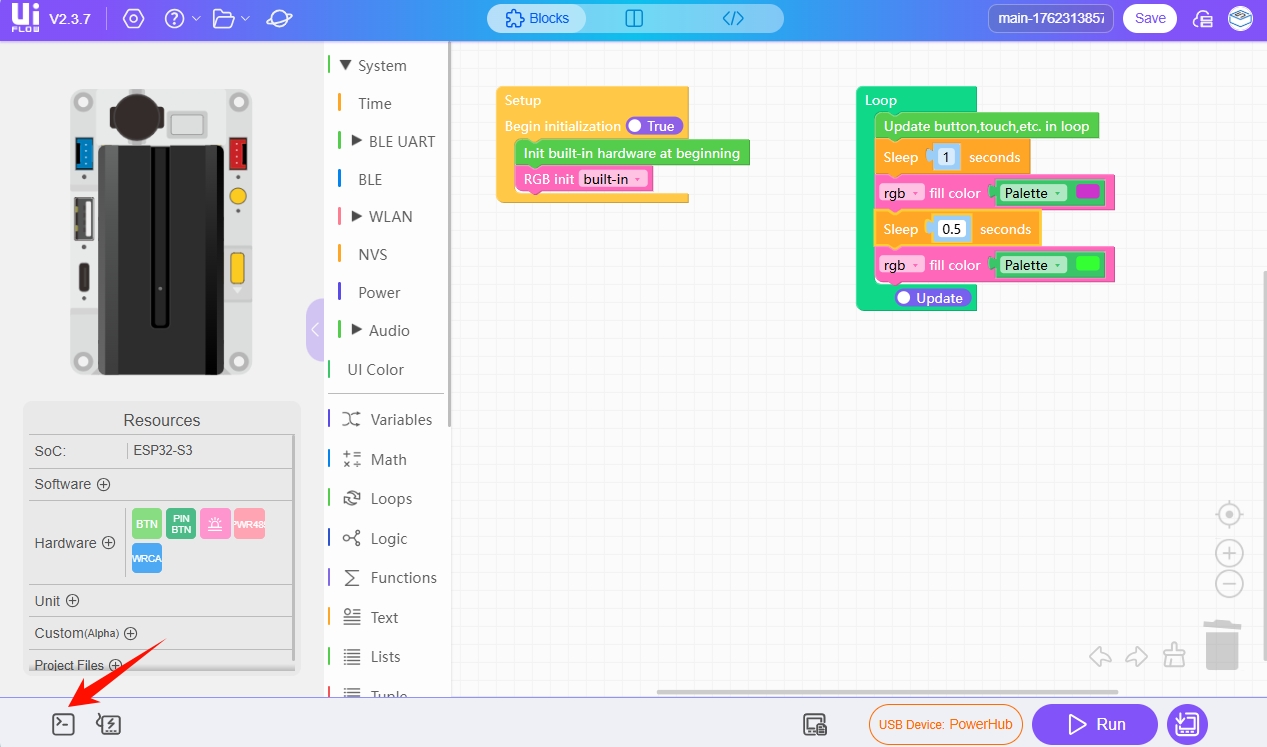This screenshot has height=747, width=1267.
Task: Clean up workspace with broom icon
Action: pos(1175,656)
